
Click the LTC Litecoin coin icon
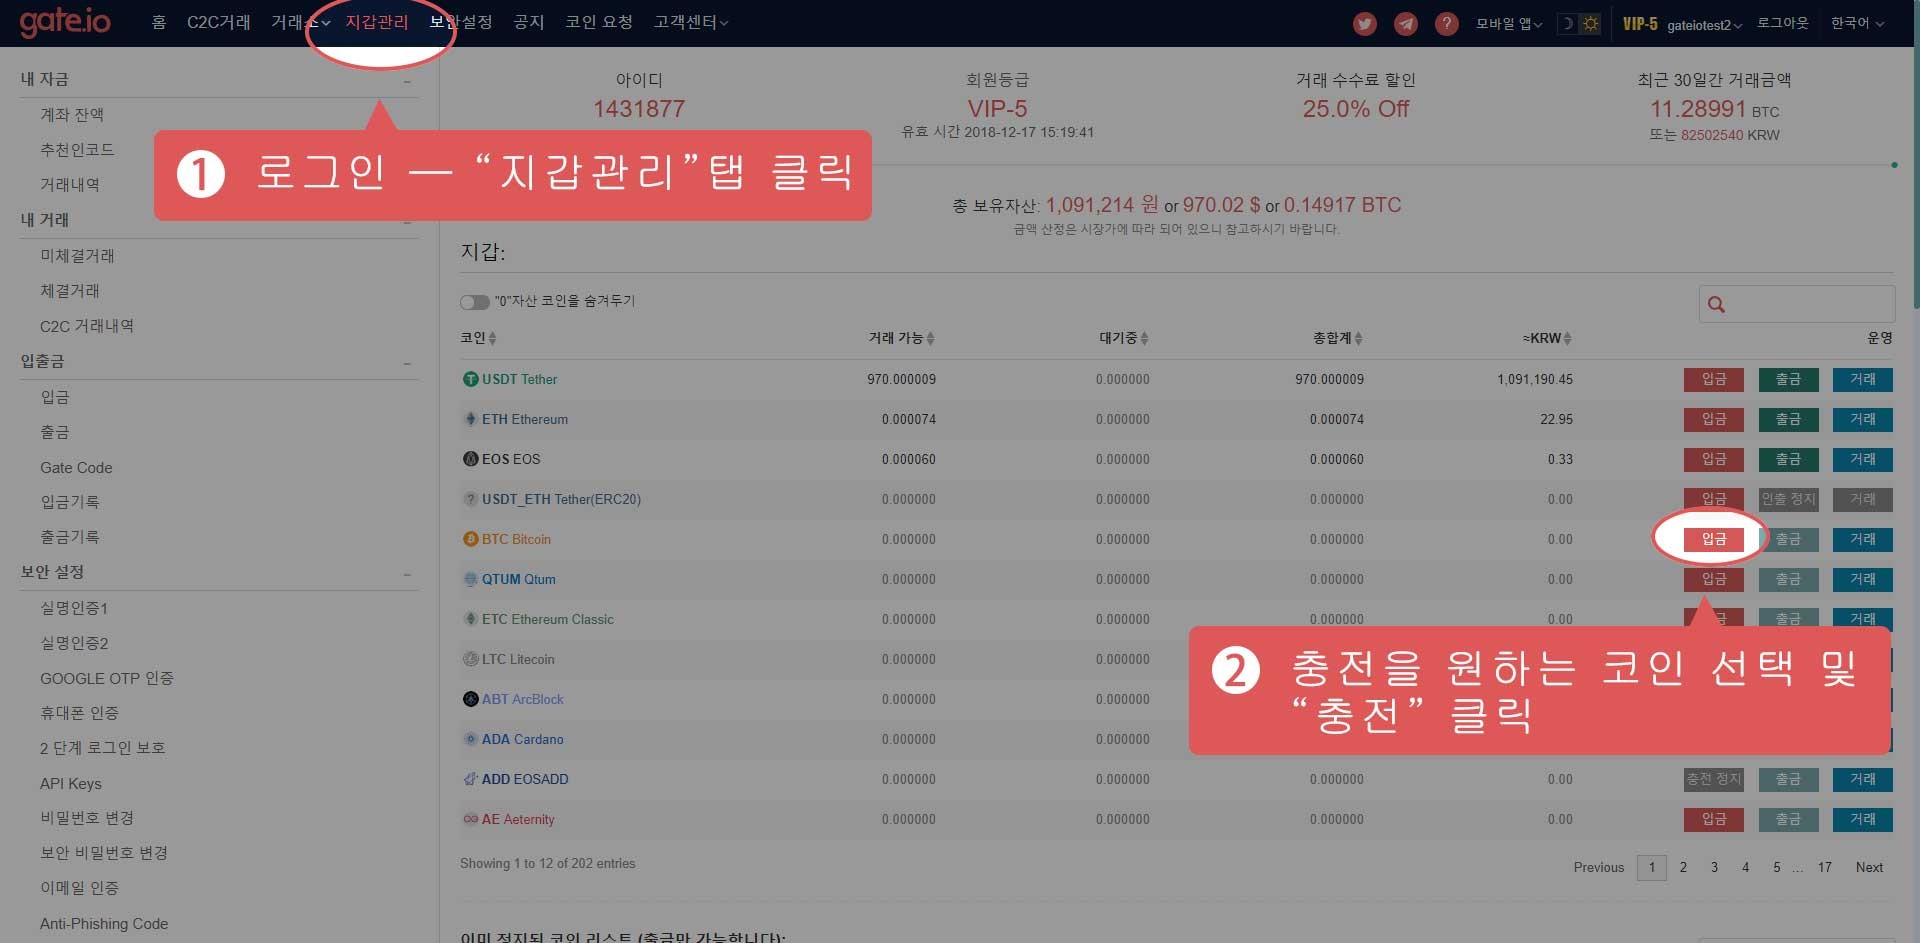pos(470,659)
